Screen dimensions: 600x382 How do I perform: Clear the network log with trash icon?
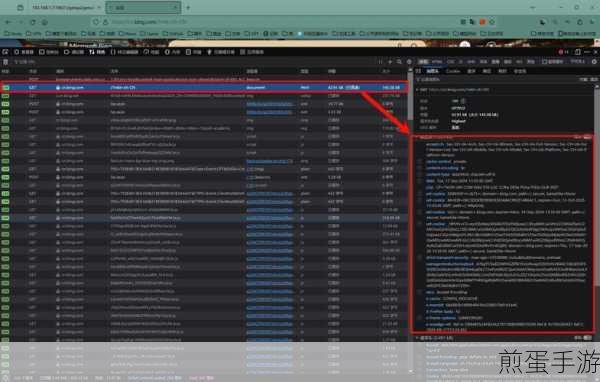click(5, 62)
